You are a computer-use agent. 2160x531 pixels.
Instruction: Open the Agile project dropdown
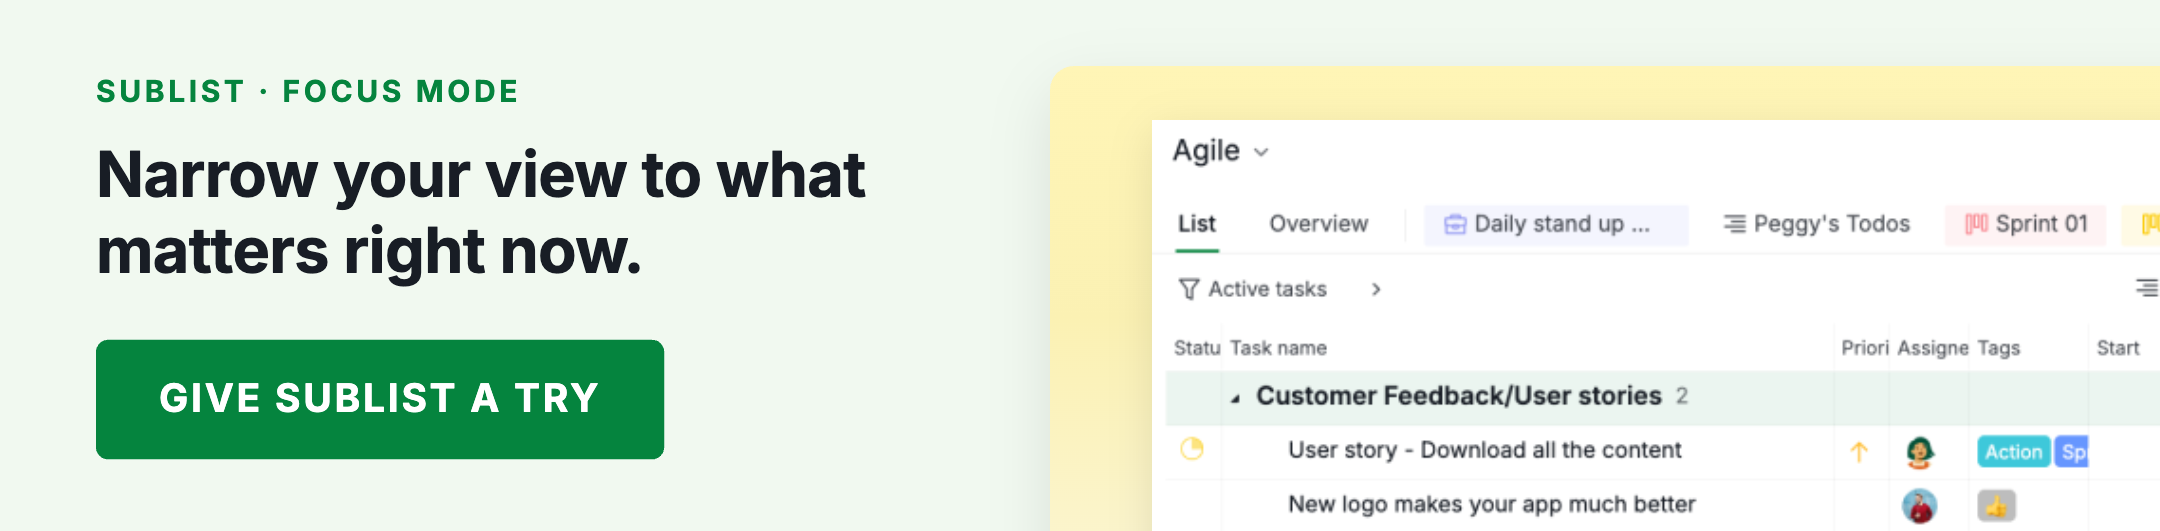(x=1220, y=151)
